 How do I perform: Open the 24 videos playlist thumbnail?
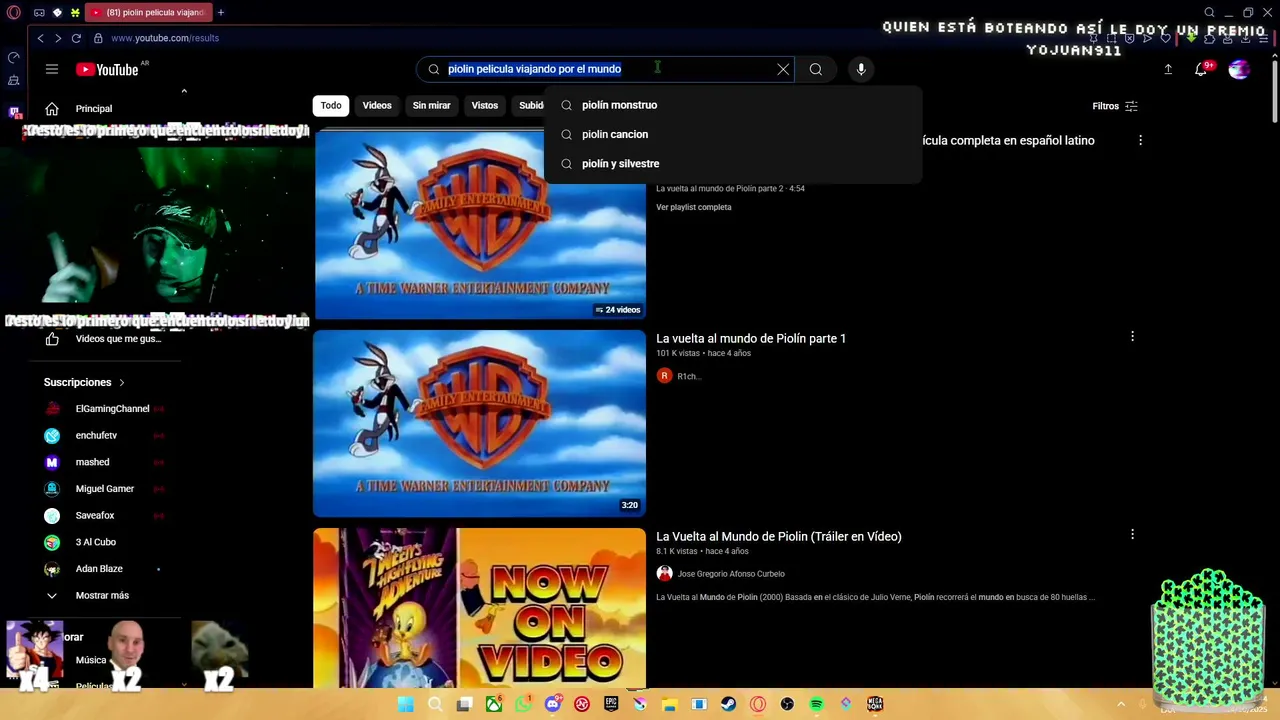point(479,225)
